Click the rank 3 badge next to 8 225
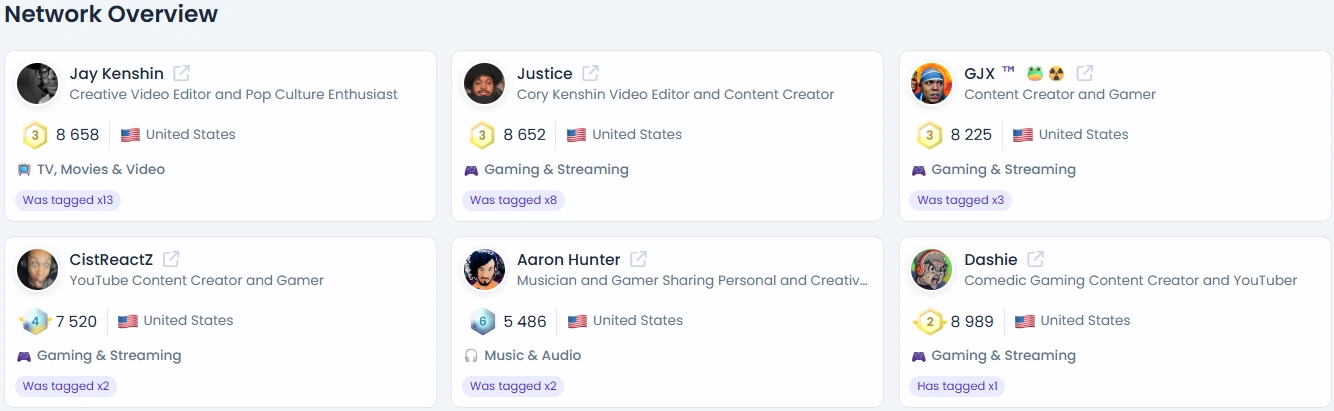The width and height of the screenshot is (1334, 411). click(x=930, y=135)
